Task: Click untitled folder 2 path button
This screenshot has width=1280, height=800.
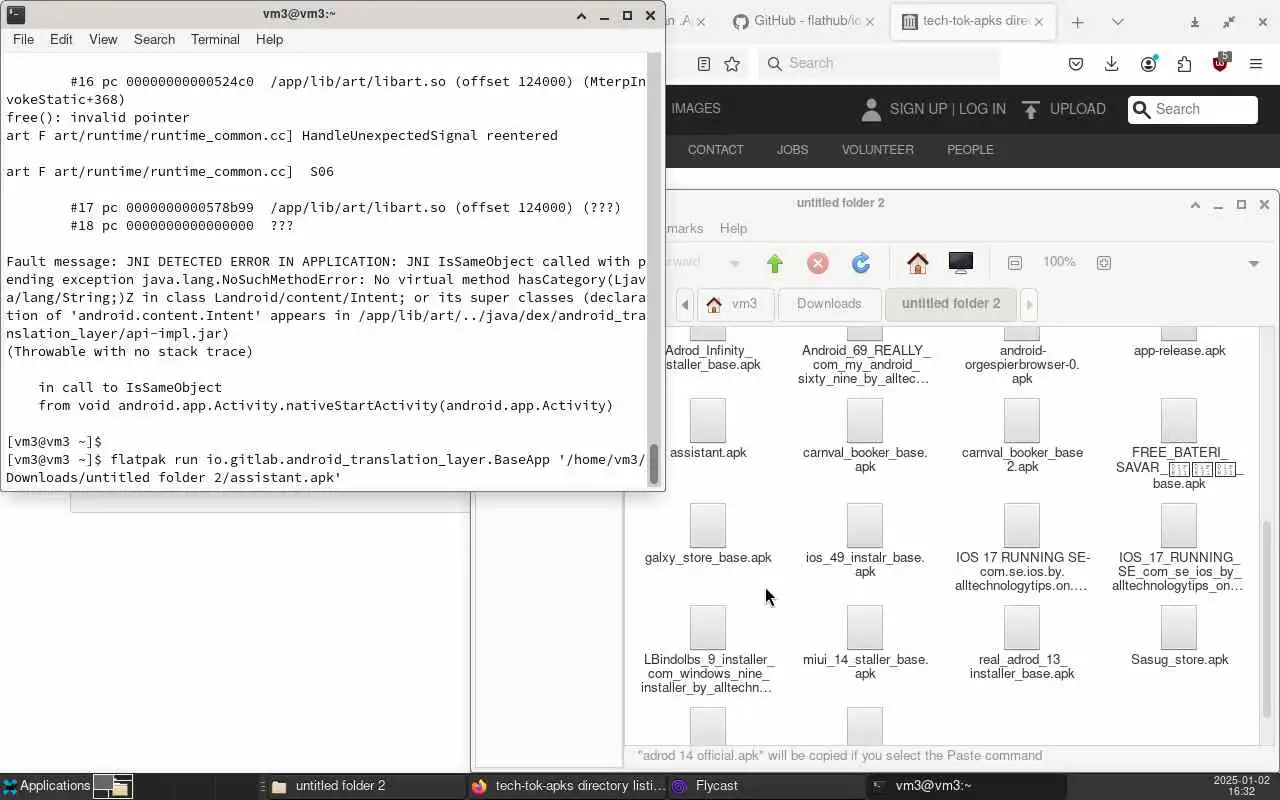Action: [x=951, y=304]
